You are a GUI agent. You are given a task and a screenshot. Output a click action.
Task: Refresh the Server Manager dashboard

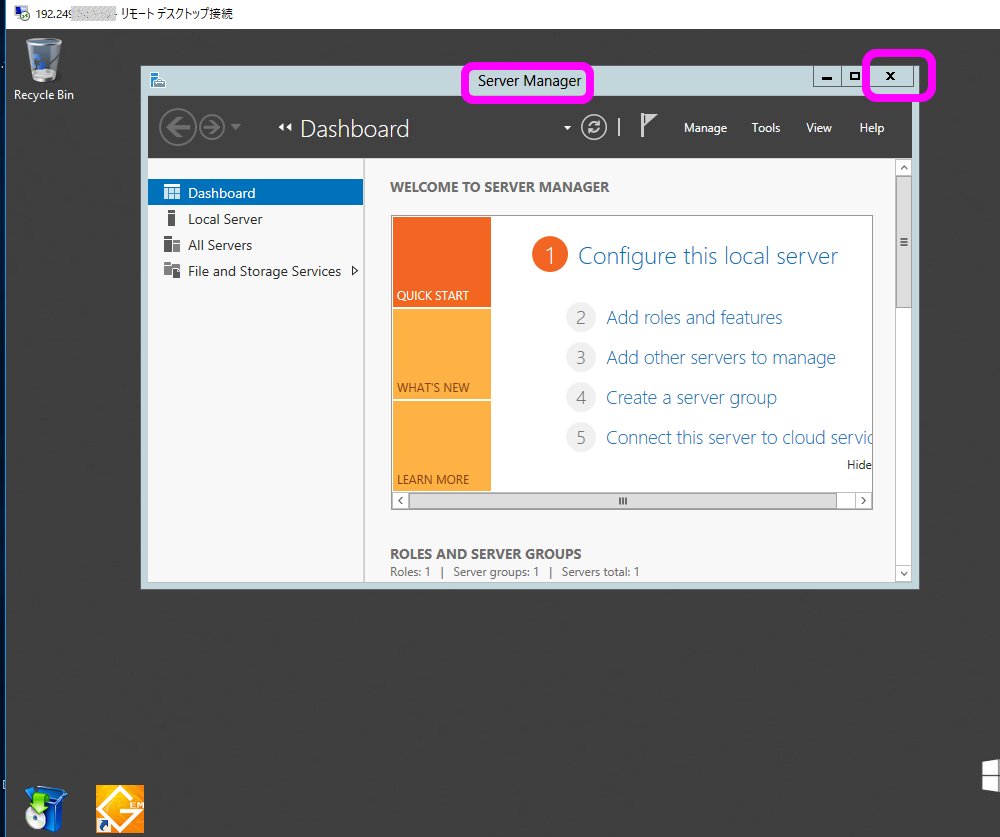pyautogui.click(x=594, y=128)
